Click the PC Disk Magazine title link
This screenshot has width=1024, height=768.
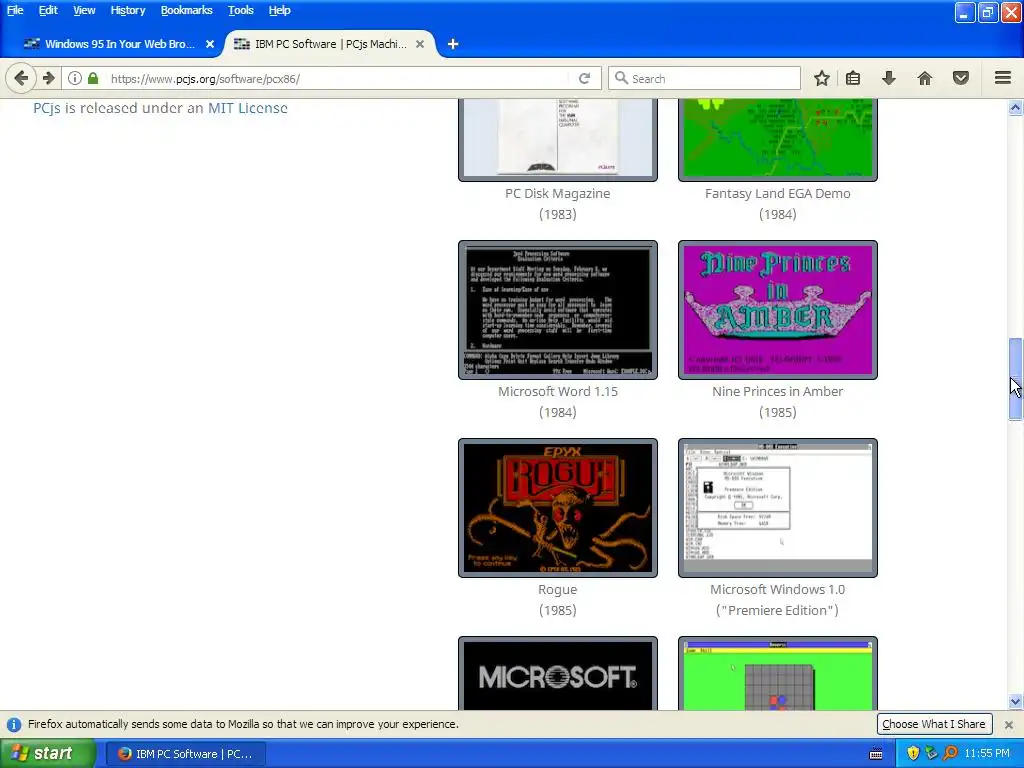(x=558, y=193)
